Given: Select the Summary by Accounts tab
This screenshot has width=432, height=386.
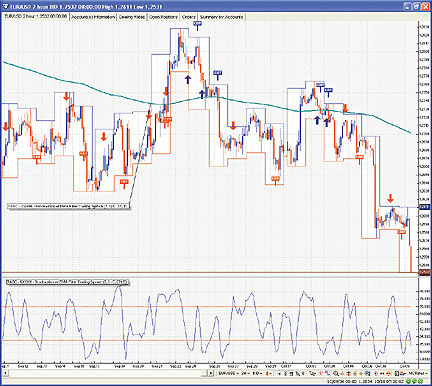Looking at the screenshot, I should pyautogui.click(x=221, y=17).
